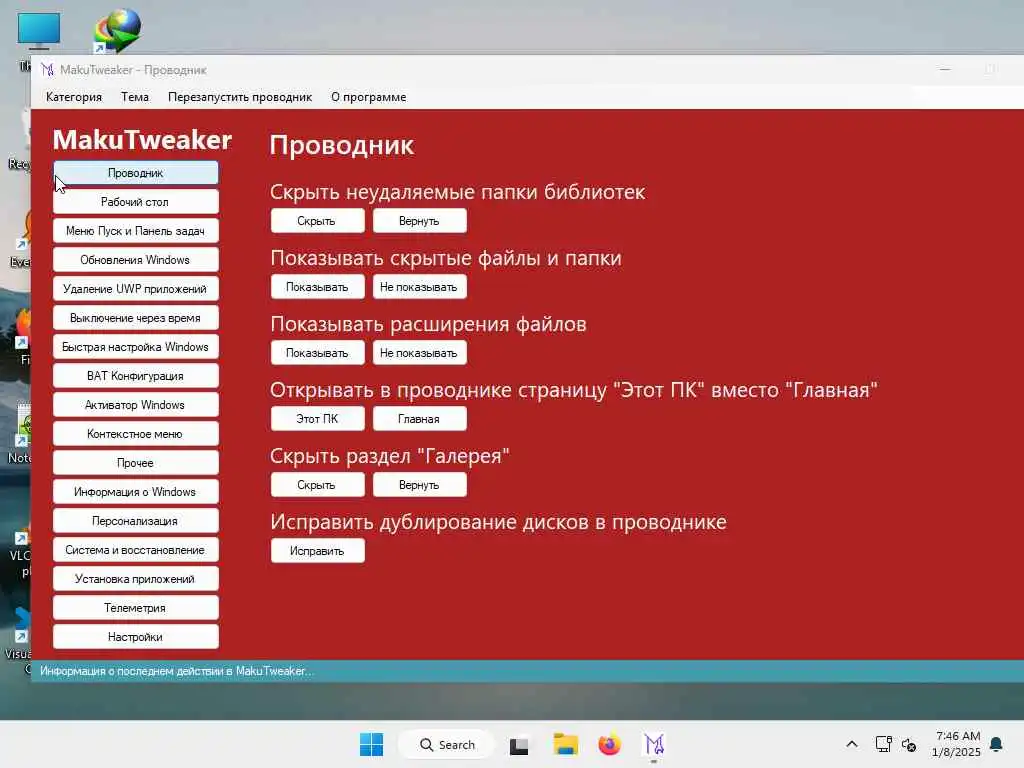Open Прочее category
1024x768 pixels.
[x=136, y=463]
